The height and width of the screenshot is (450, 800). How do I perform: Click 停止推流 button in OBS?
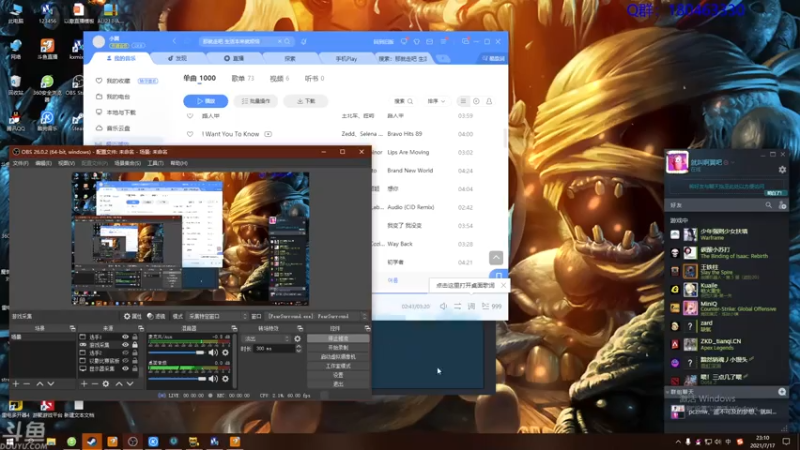click(338, 339)
